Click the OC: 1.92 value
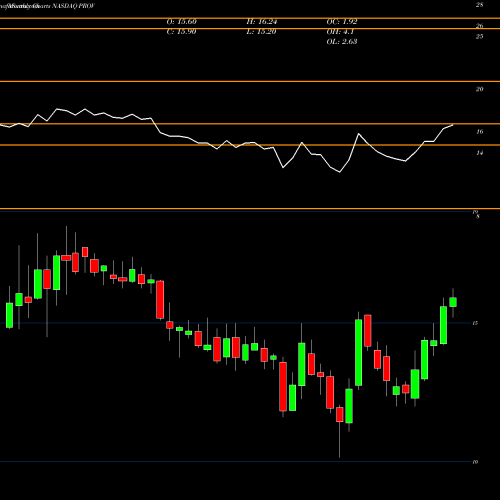The height and width of the screenshot is (500, 500). click(342, 22)
